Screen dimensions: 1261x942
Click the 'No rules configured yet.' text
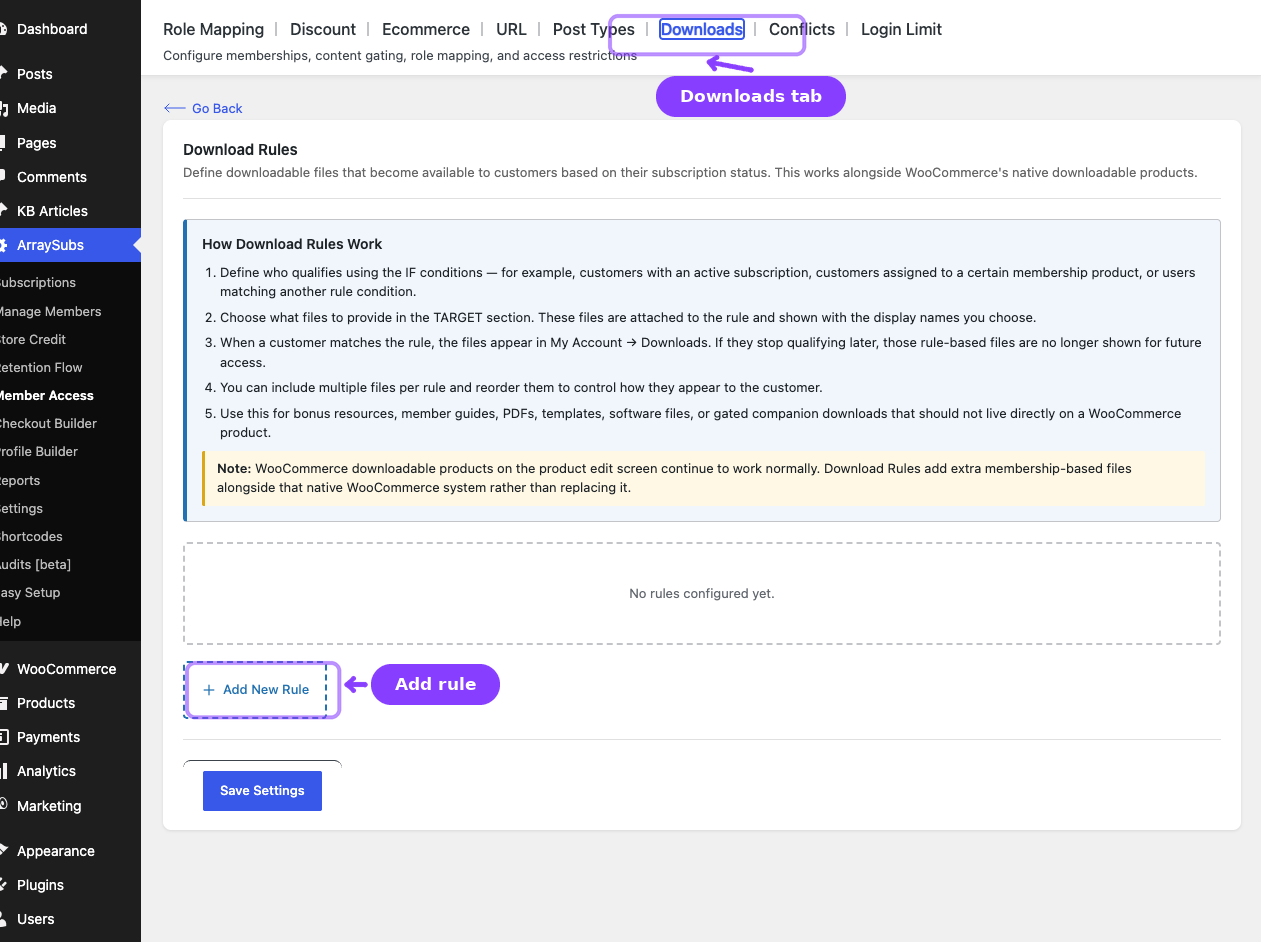702,594
